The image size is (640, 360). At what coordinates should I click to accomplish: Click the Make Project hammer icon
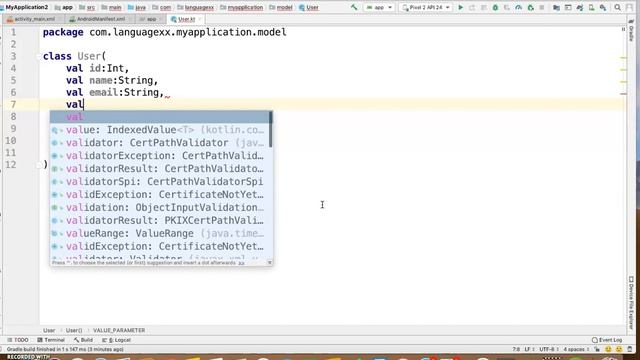point(354,7)
